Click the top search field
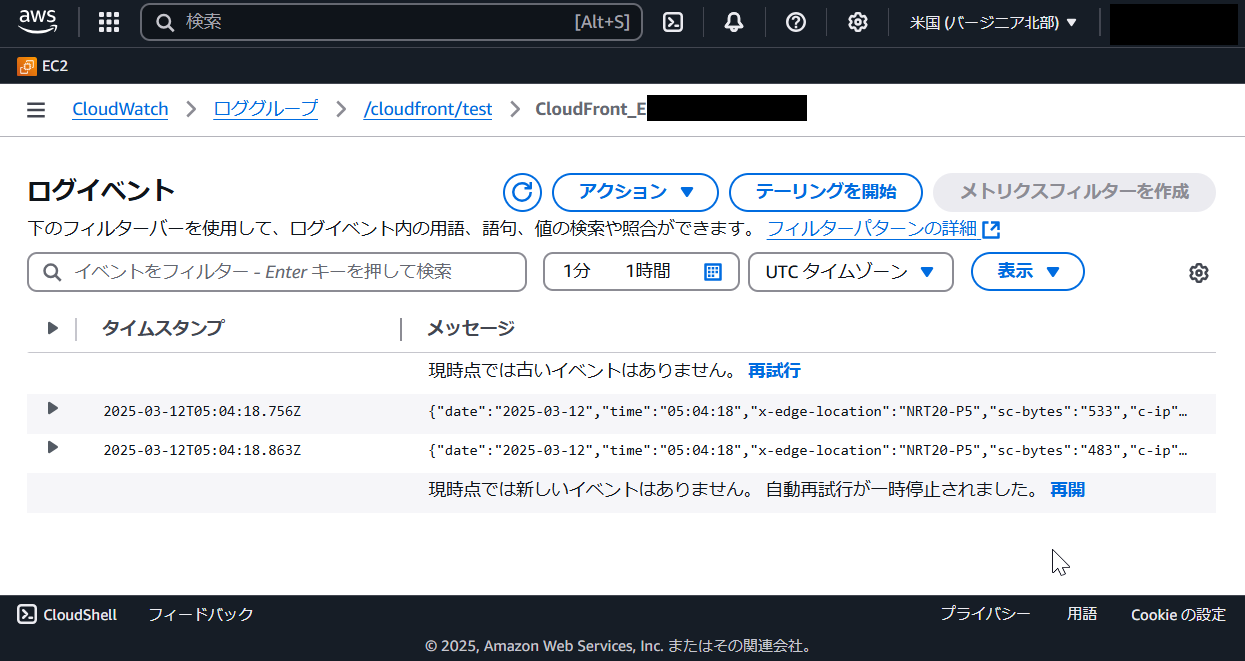The width and height of the screenshot is (1245, 661). pyautogui.click(x=391, y=22)
